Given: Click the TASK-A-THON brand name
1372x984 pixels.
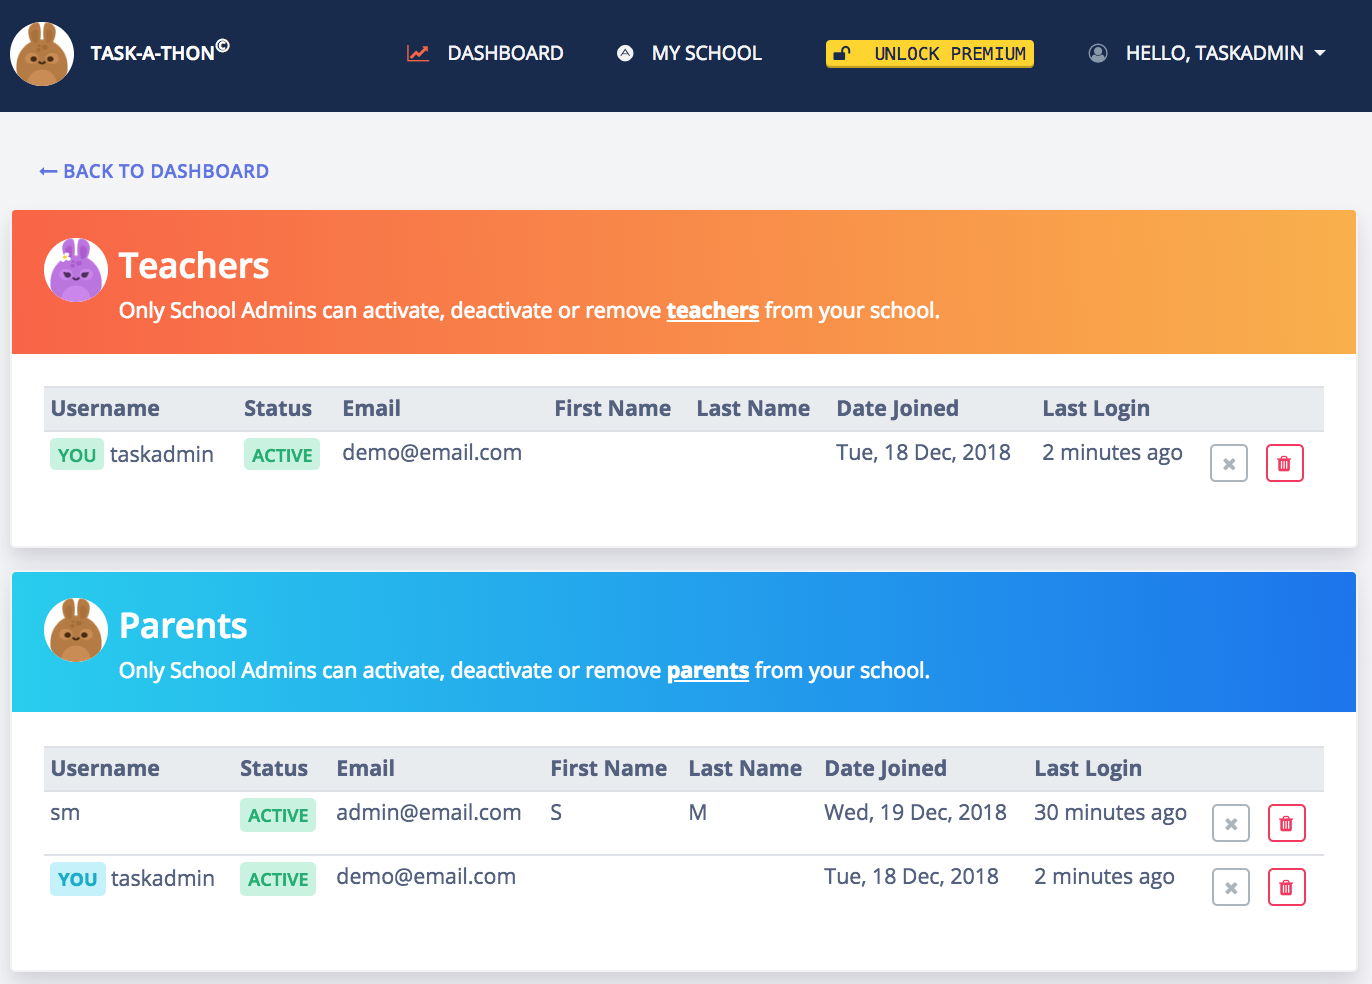Looking at the screenshot, I should point(160,52).
